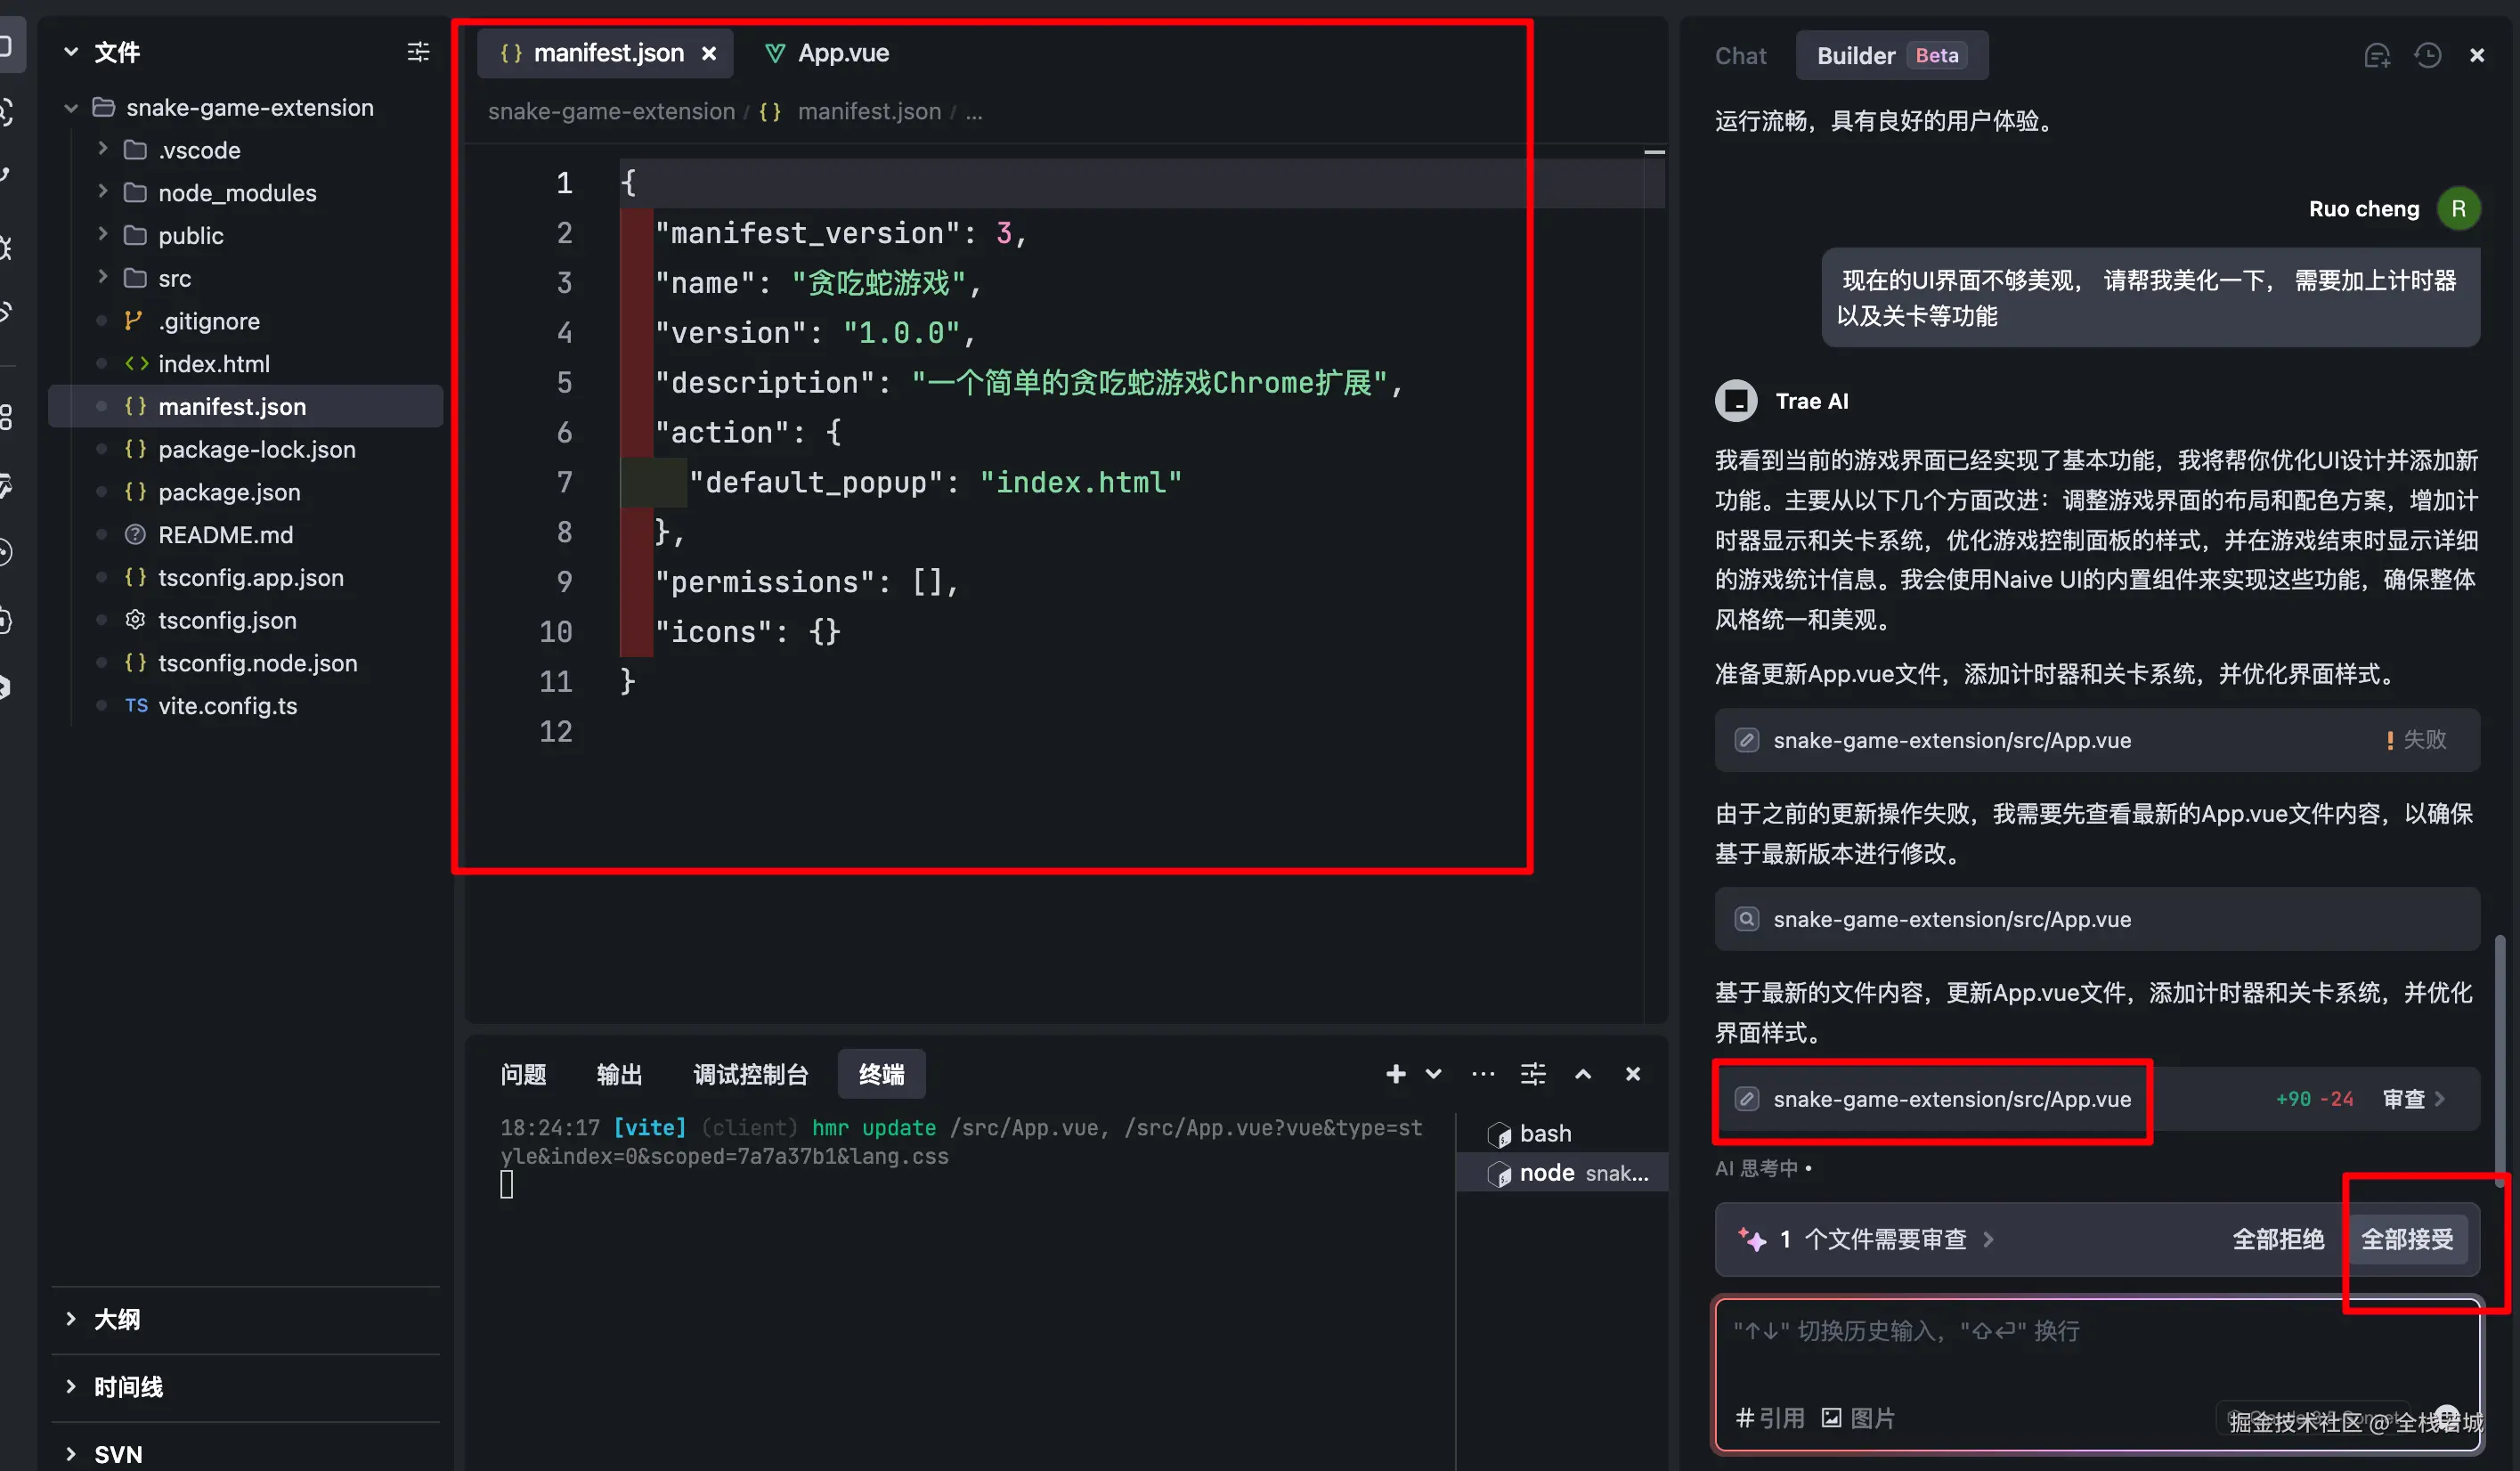Click the file explorer filter settings icon

(418, 52)
